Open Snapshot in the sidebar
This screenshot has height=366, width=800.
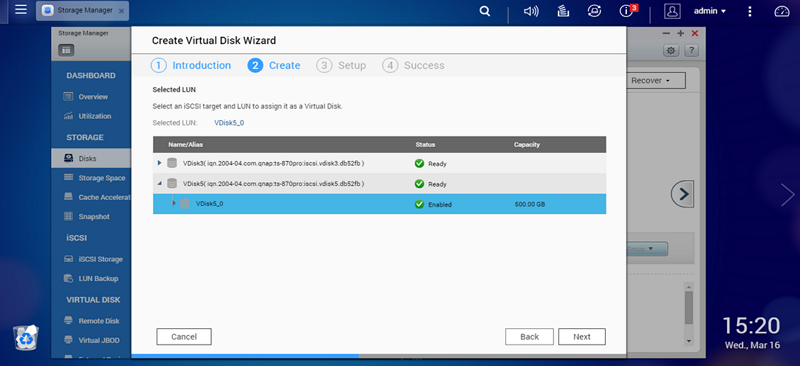(x=94, y=216)
